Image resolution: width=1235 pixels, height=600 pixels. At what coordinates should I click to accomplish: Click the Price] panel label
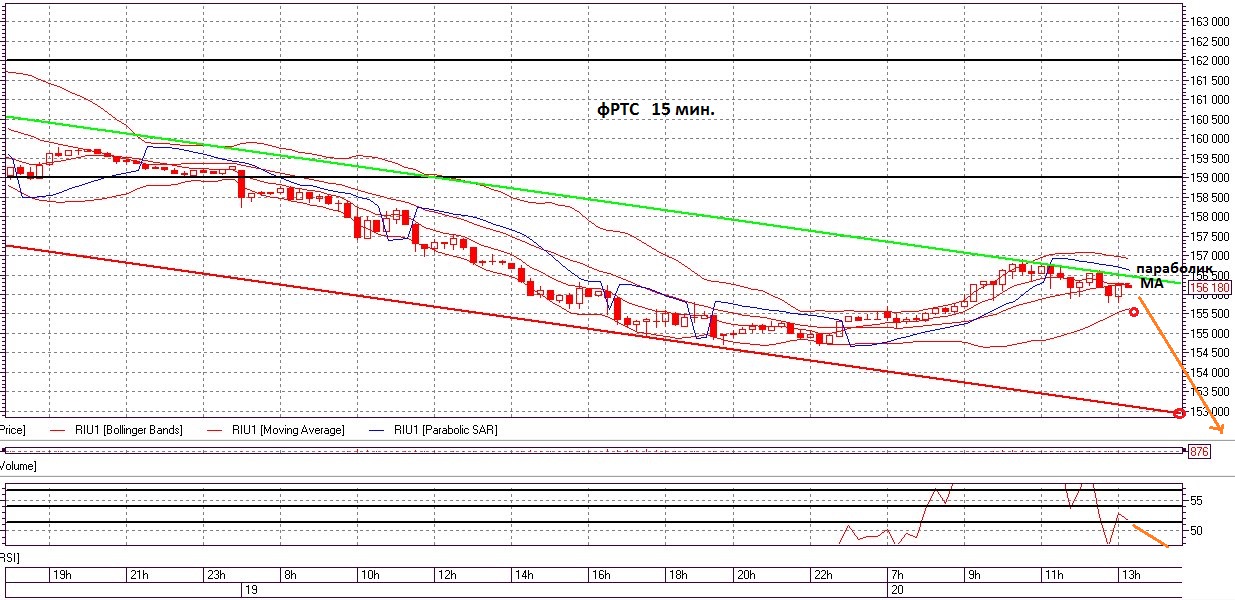pyautogui.click(x=12, y=430)
